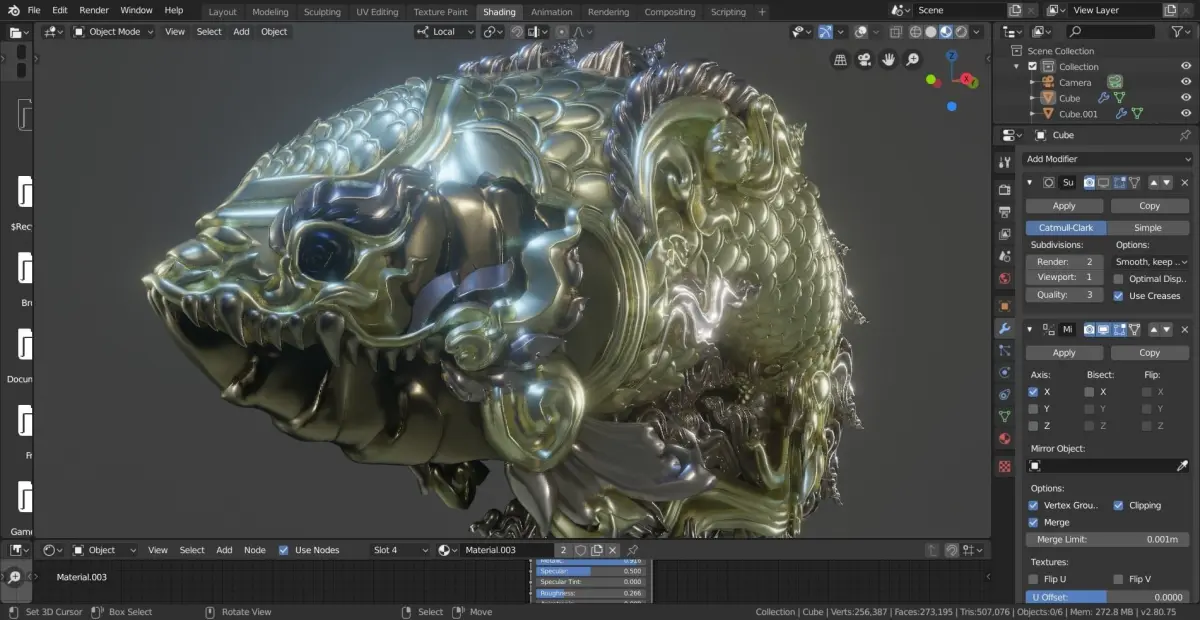Disable the Use Nodes checkbox
Image resolution: width=1200 pixels, height=620 pixels.
tap(284, 550)
